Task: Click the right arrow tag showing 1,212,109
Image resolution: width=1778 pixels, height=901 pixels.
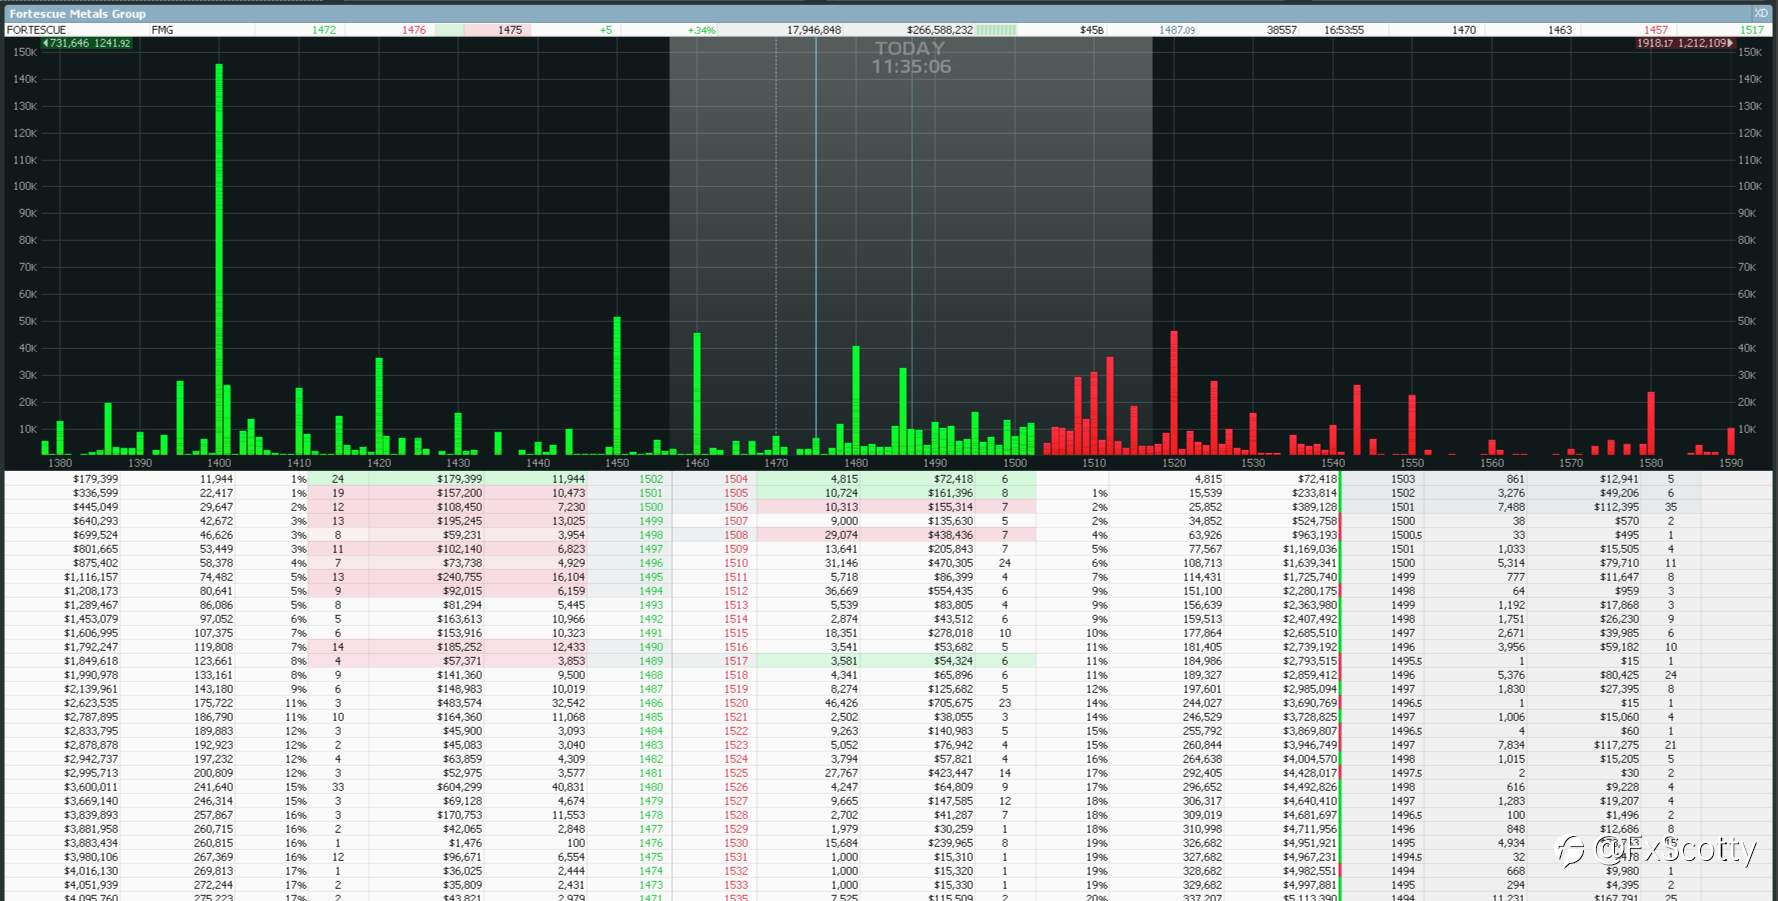Action: point(1685,43)
